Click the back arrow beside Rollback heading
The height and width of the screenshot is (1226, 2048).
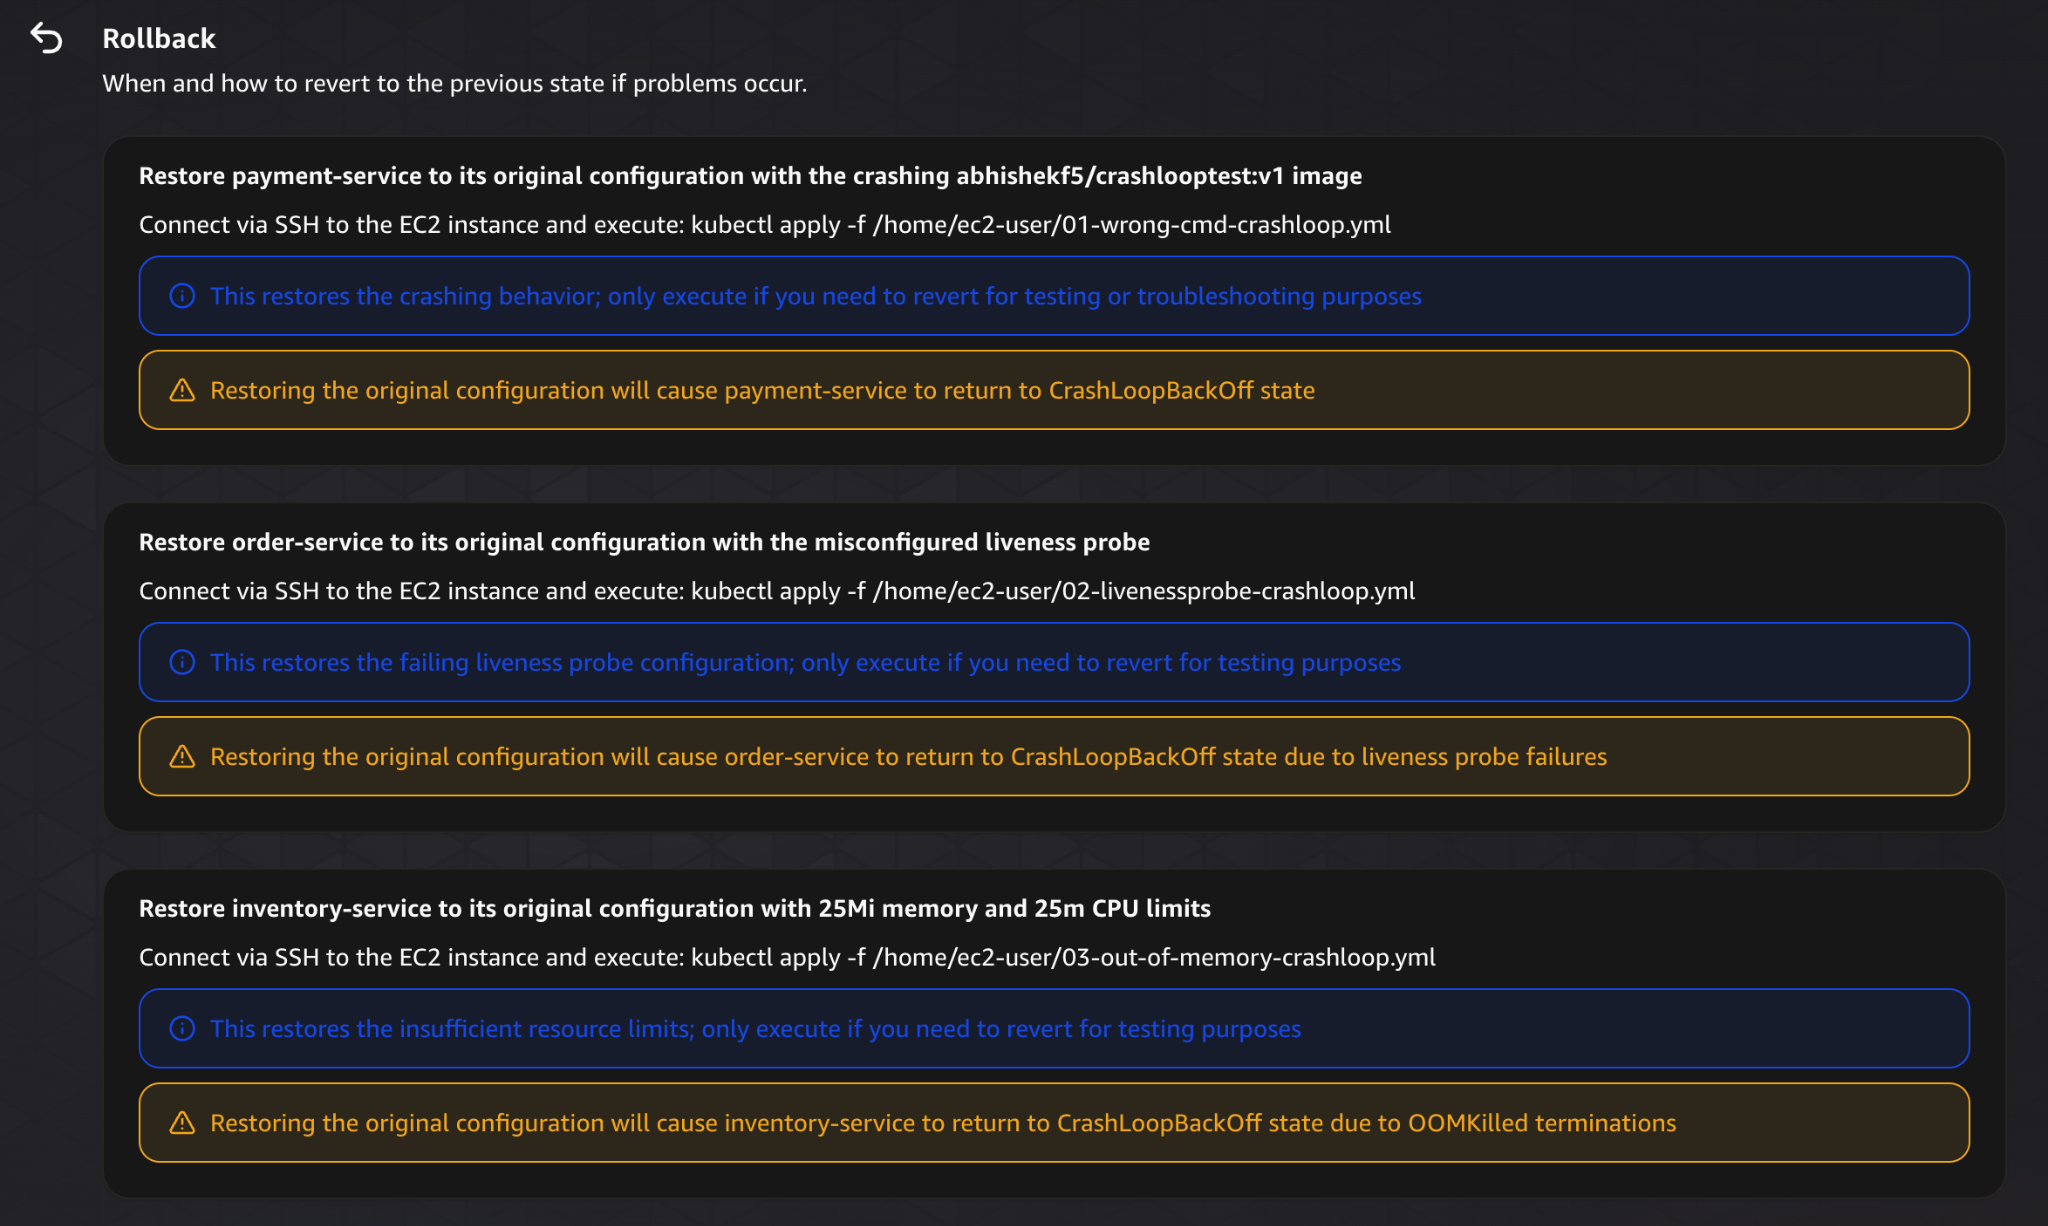coord(49,37)
